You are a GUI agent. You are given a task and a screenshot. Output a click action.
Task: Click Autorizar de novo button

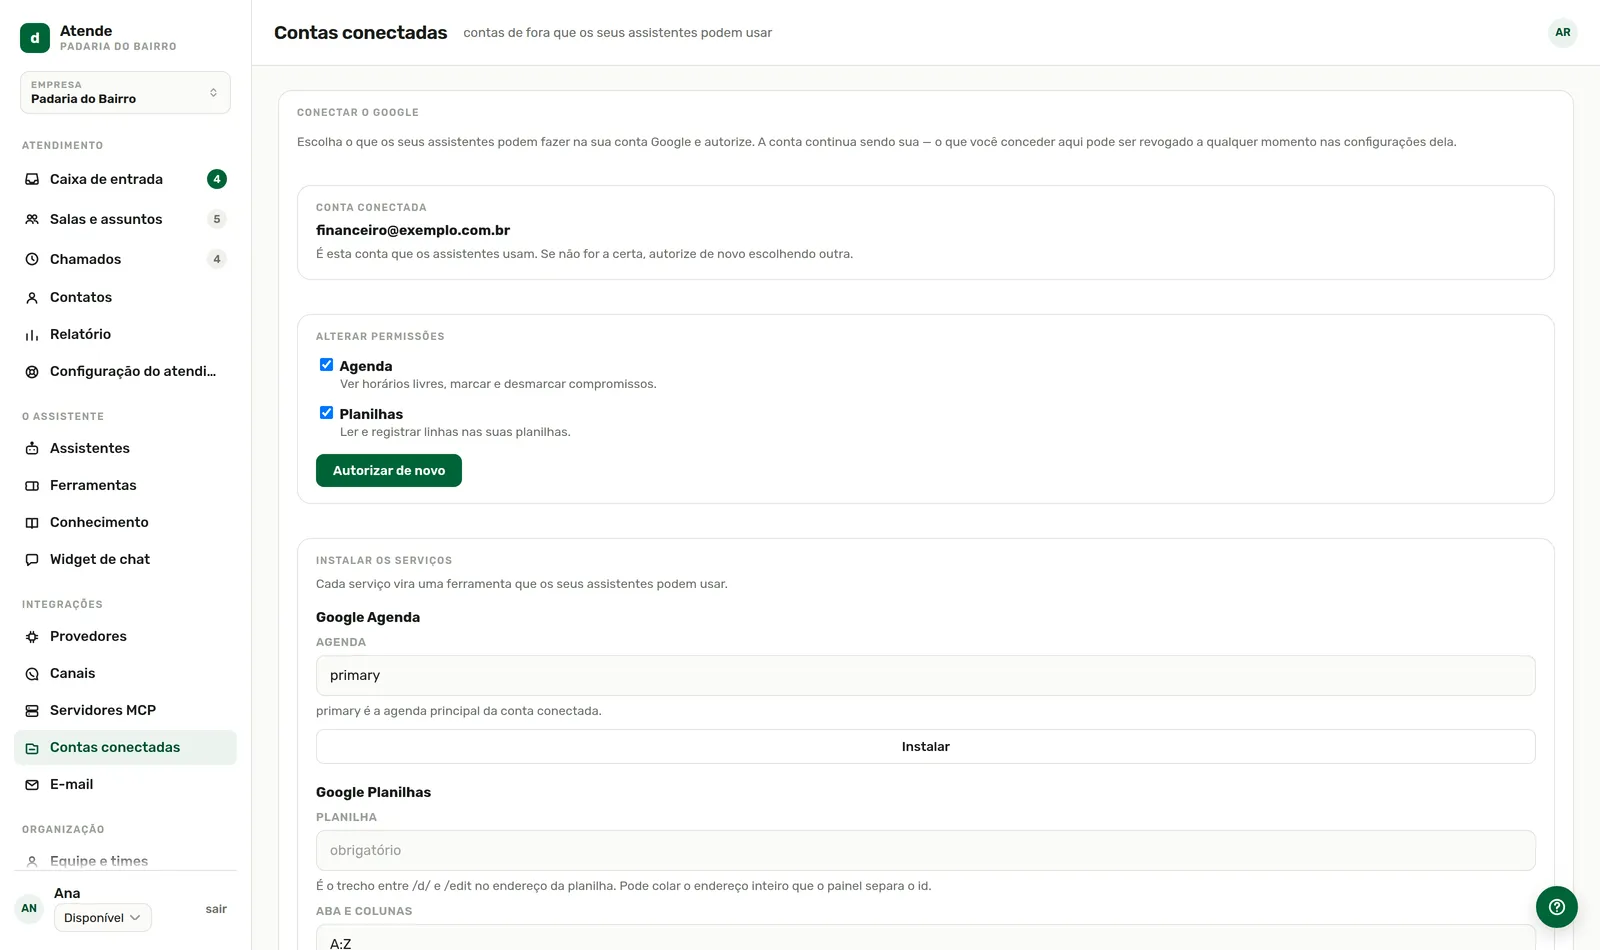click(389, 470)
